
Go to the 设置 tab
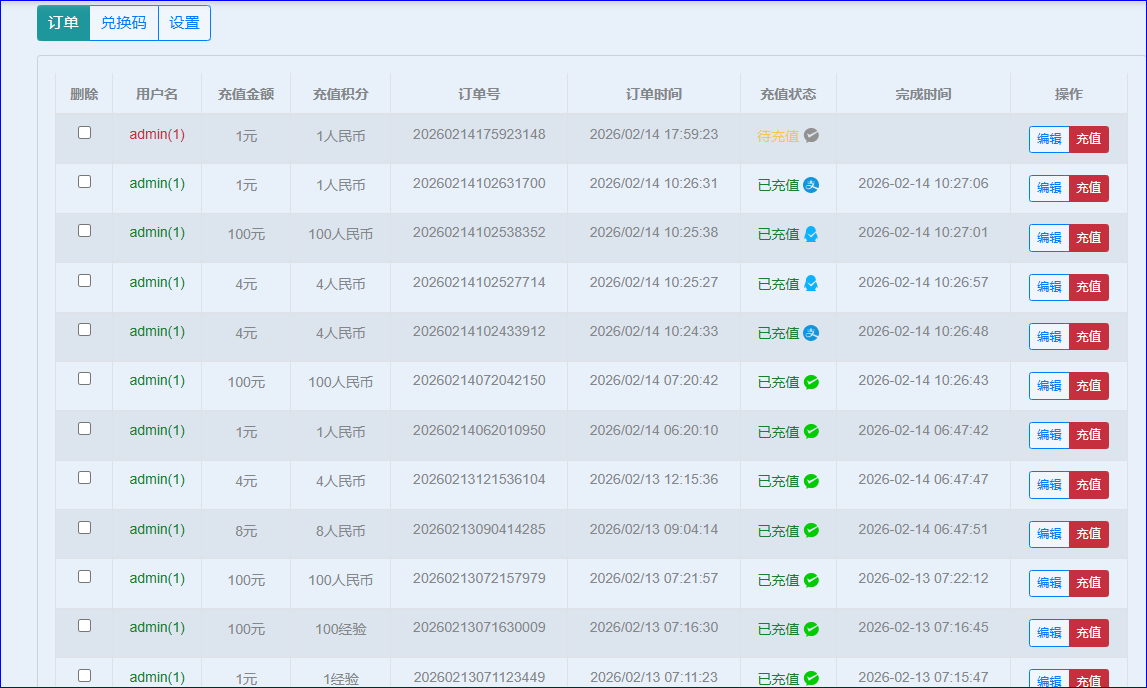coord(184,23)
